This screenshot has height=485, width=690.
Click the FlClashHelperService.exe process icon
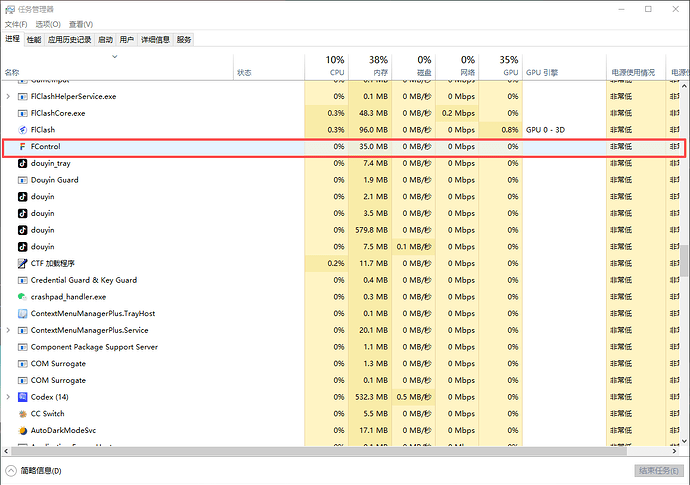22,96
